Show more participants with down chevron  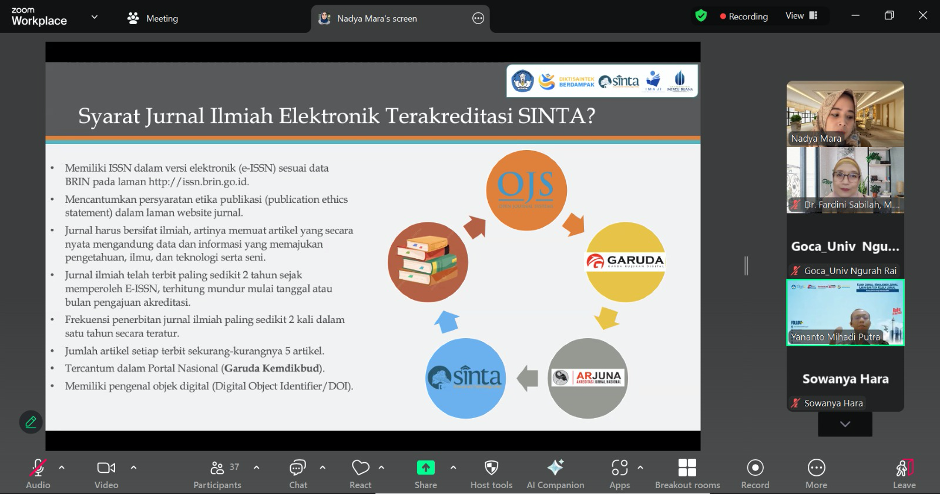[845, 424]
